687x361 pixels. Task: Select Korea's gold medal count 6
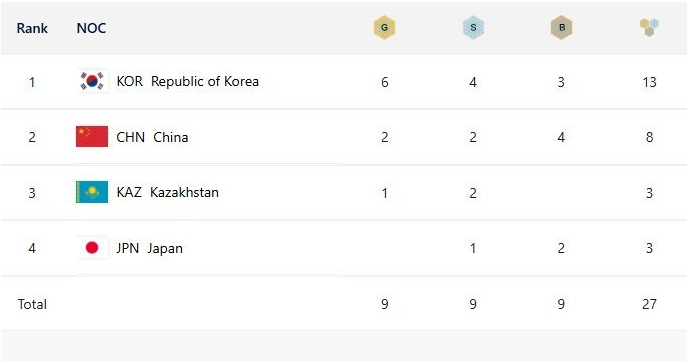click(384, 82)
